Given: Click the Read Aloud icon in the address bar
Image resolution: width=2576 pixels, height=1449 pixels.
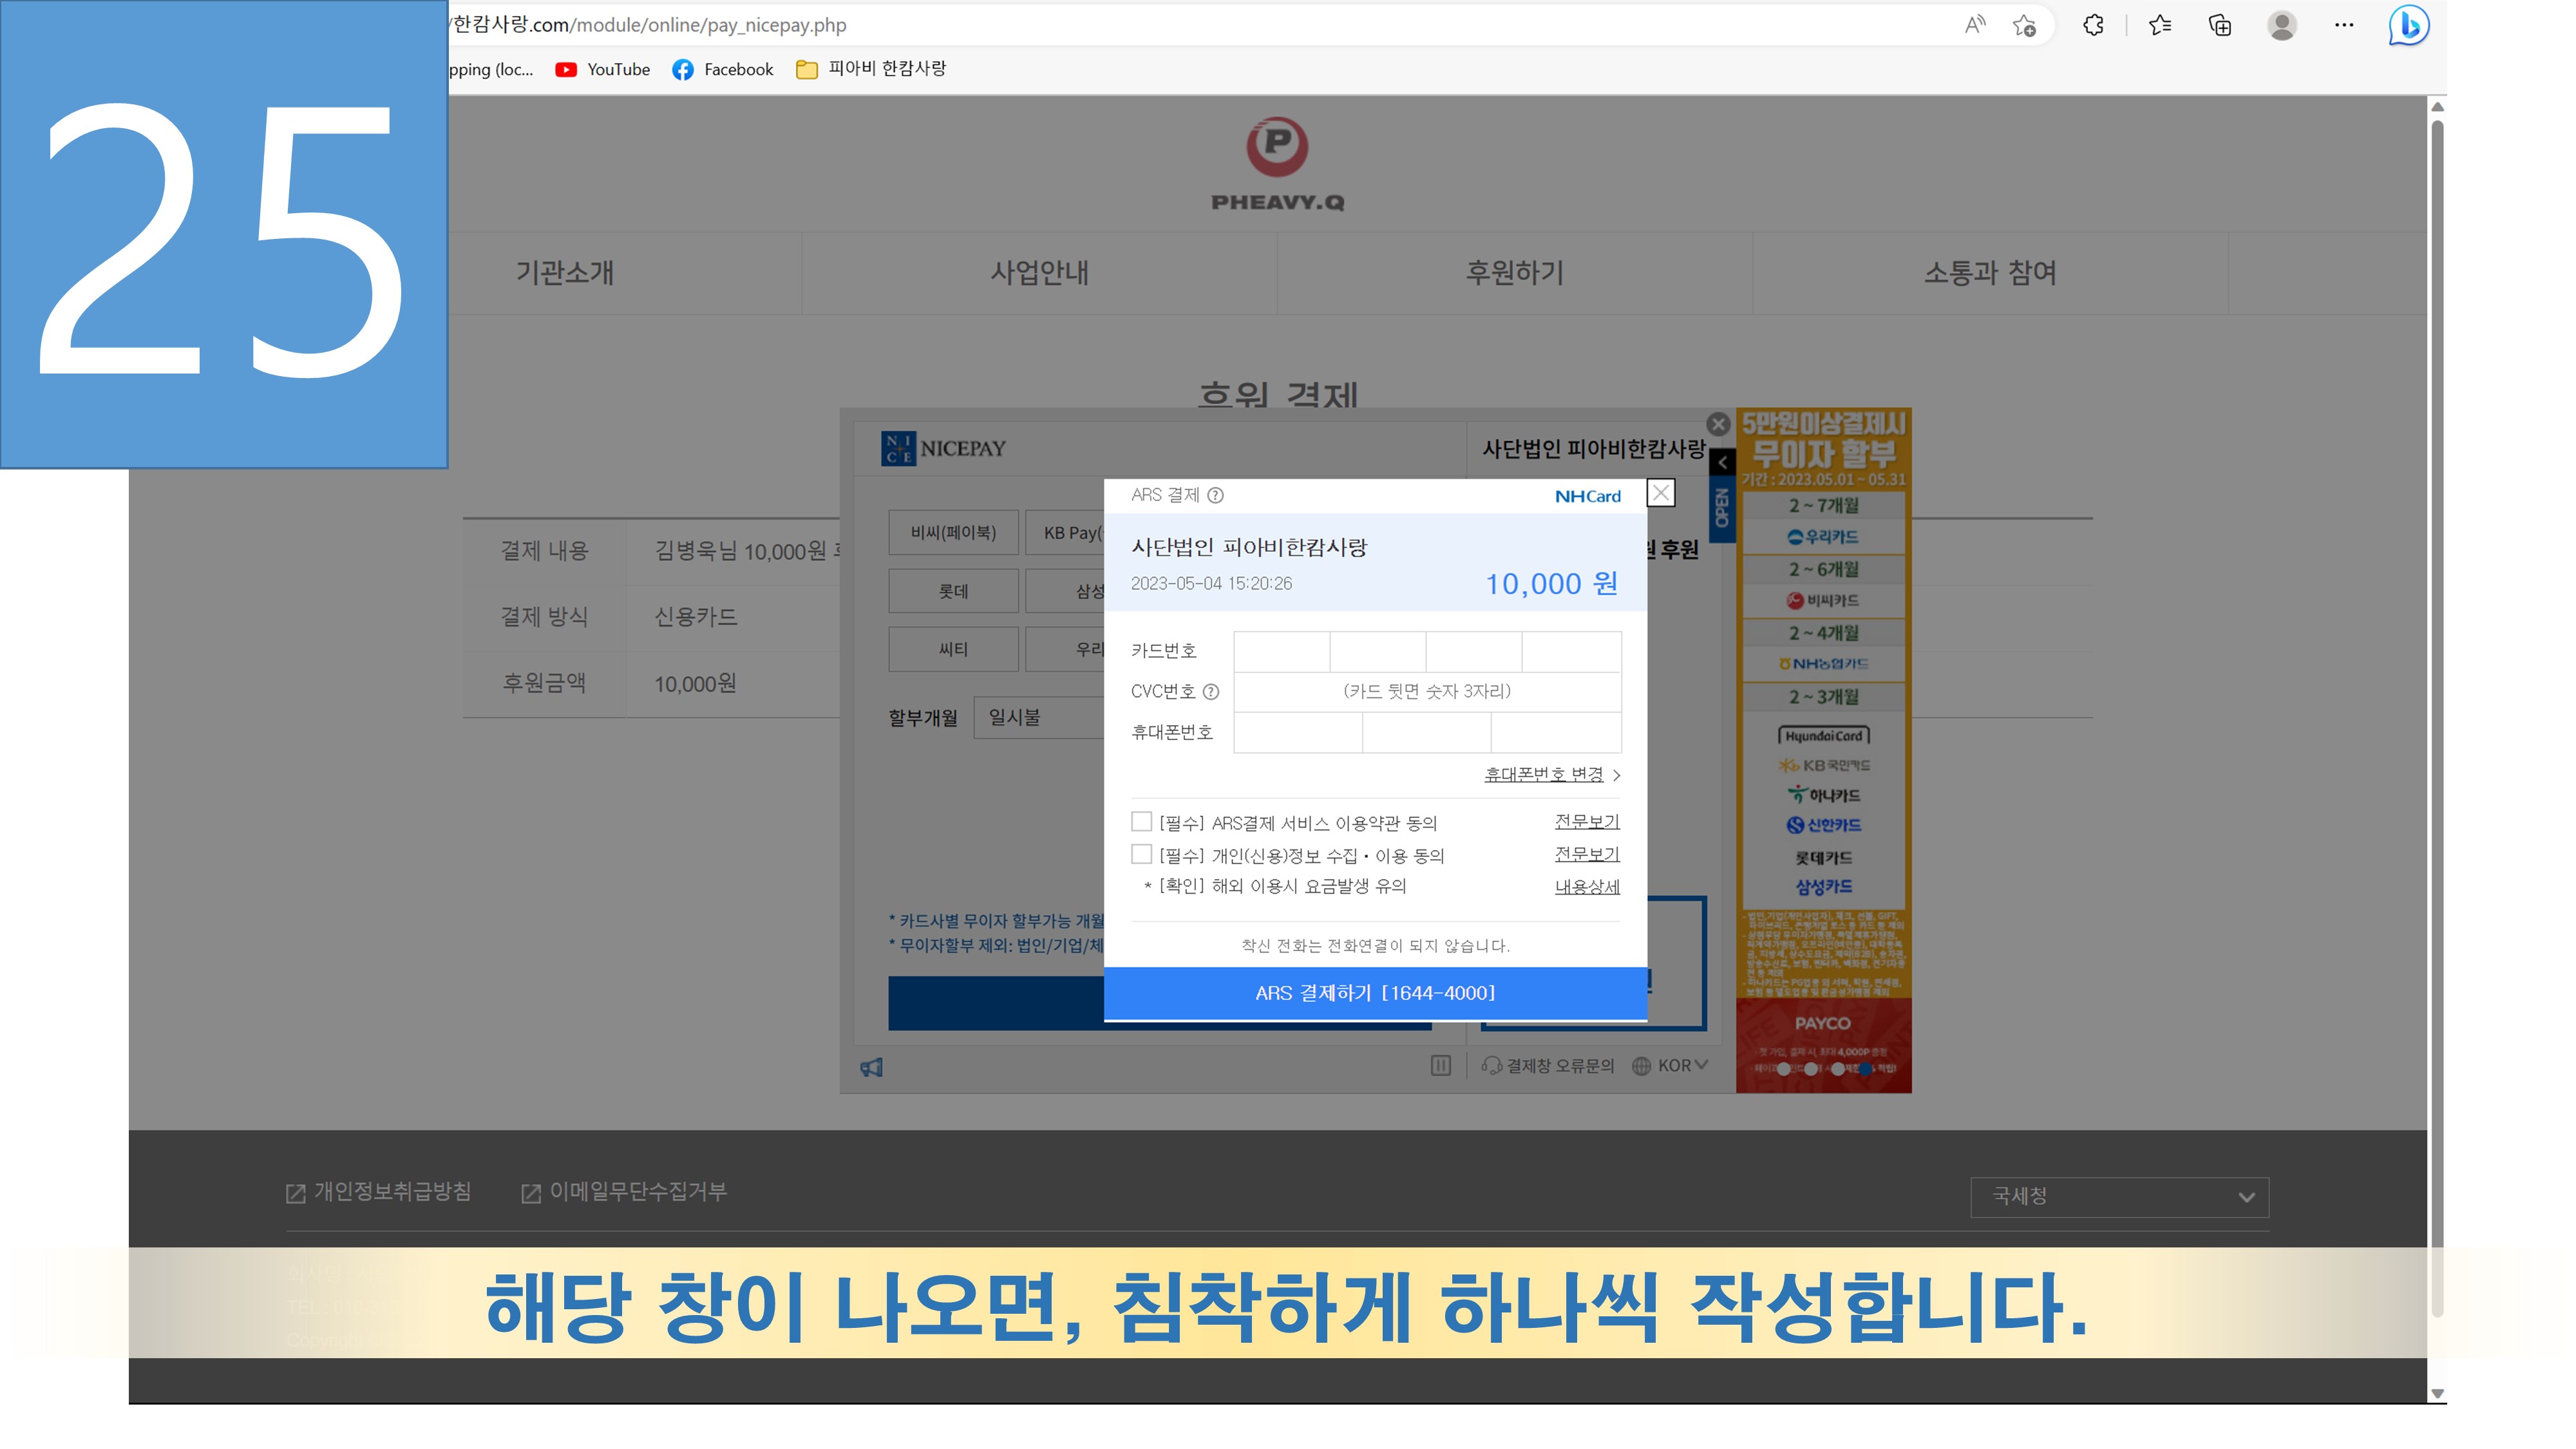Looking at the screenshot, I should pos(1974,25).
